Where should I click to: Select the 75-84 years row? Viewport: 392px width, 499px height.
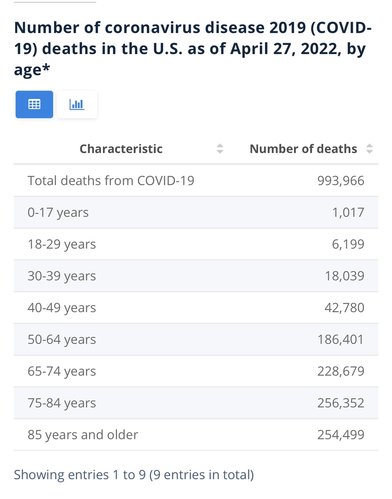click(196, 403)
